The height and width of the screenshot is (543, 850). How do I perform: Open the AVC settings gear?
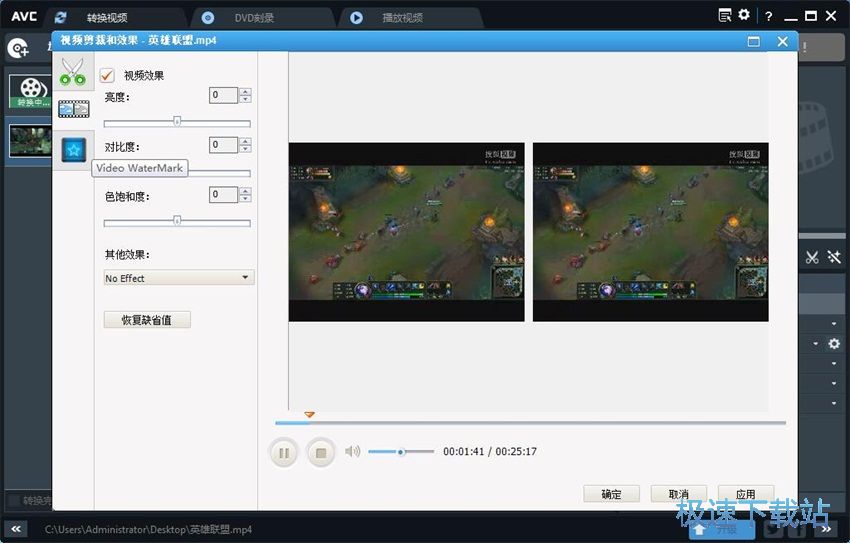click(744, 15)
